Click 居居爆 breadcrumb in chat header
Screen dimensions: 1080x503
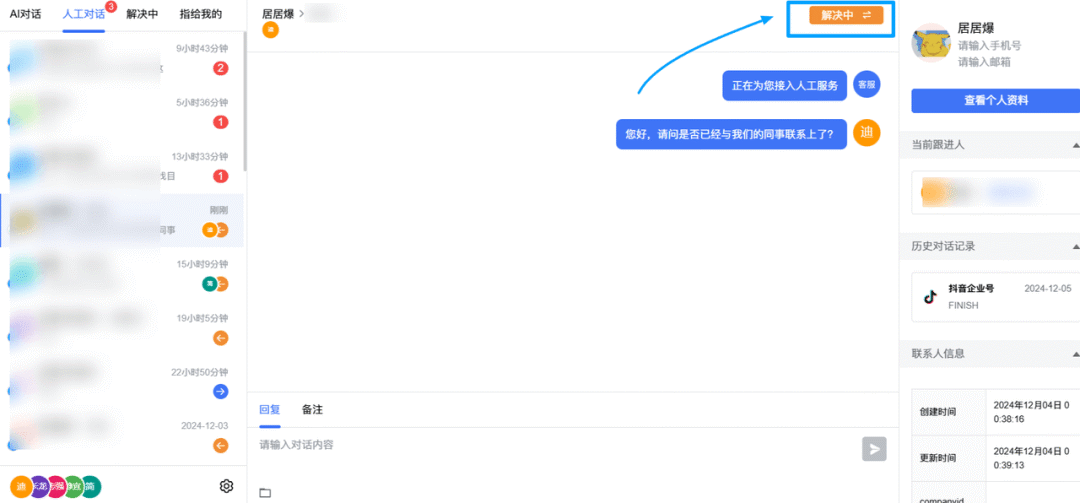[x=278, y=13]
